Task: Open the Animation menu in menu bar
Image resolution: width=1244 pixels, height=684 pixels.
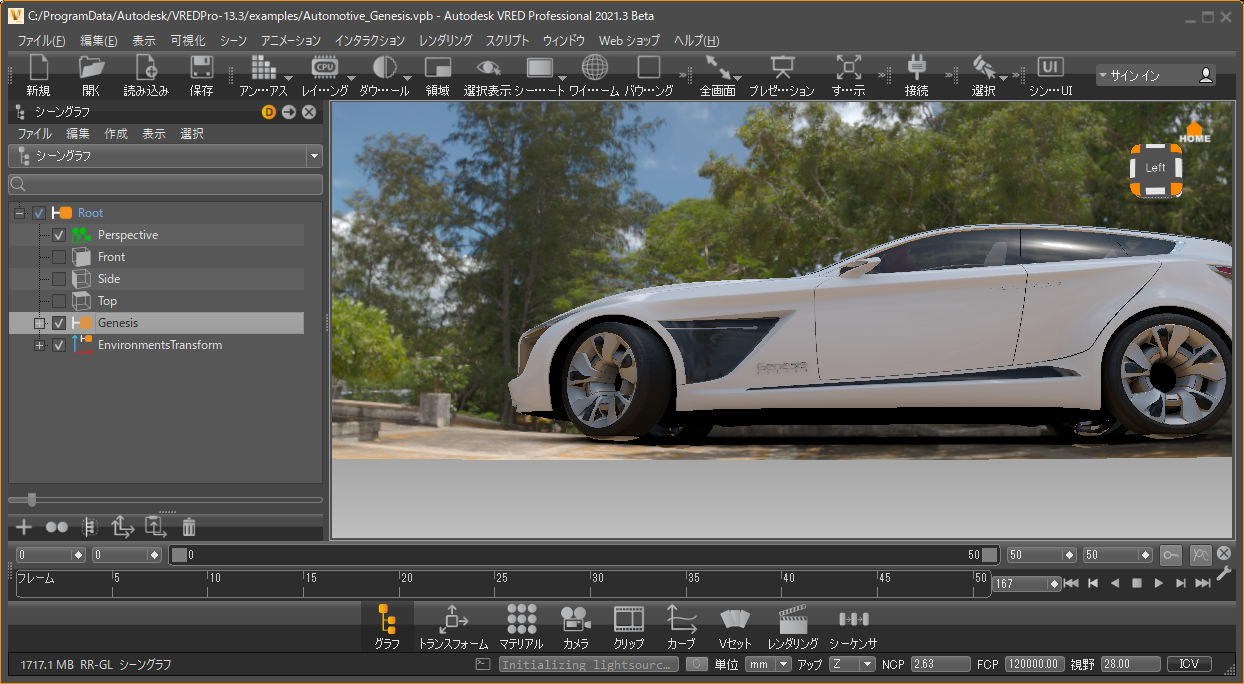Action: [x=291, y=41]
